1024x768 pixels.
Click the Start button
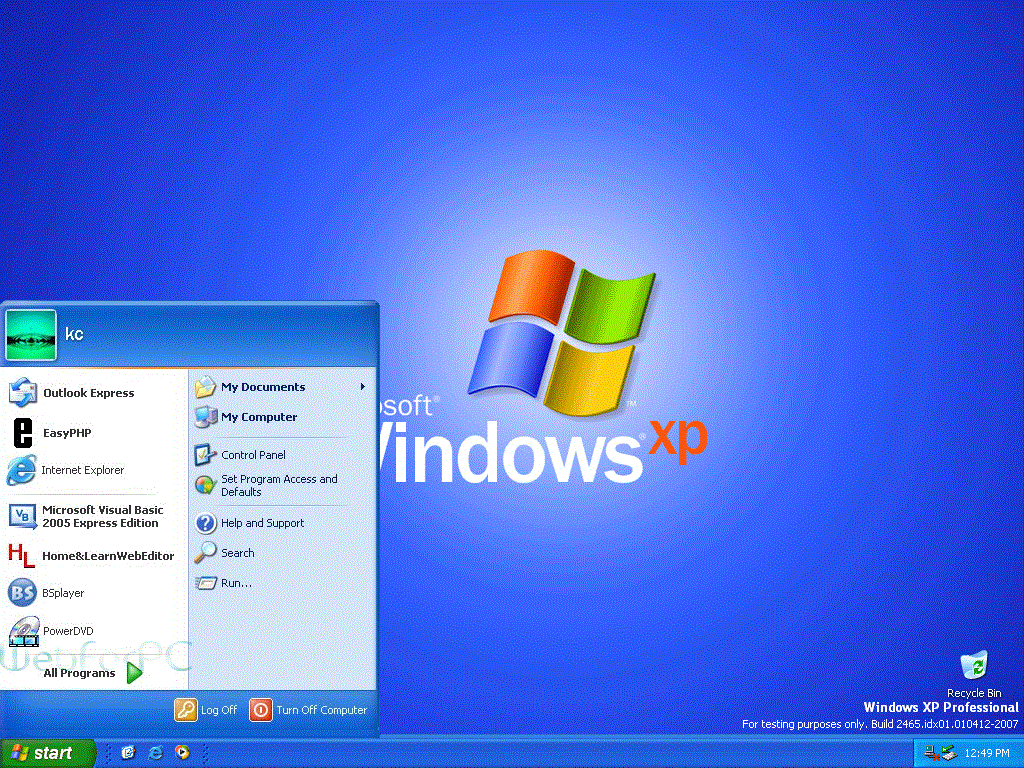[47, 752]
